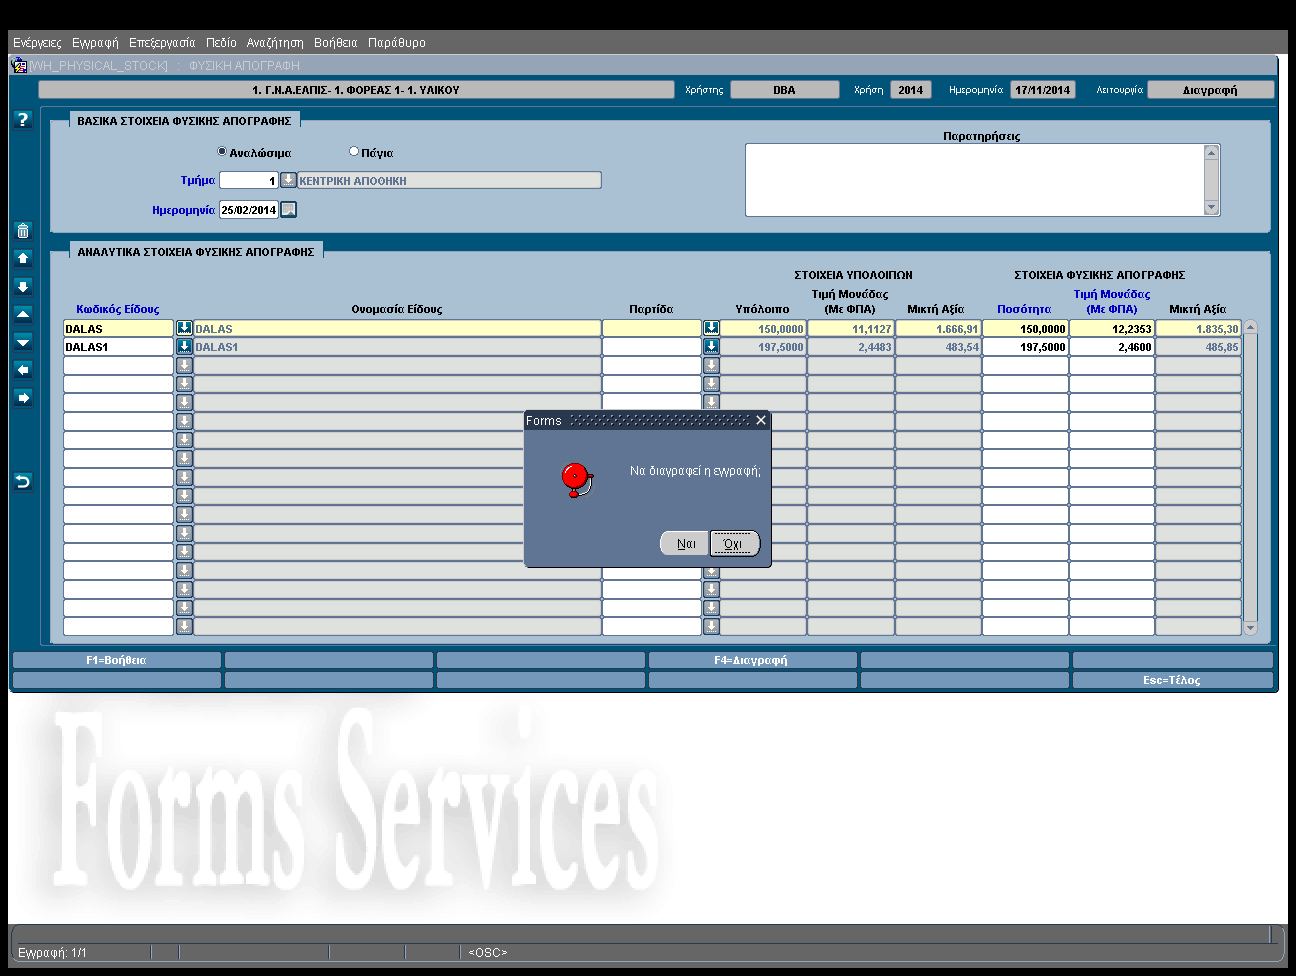
Task: Open item code lookup on first empty row
Action: click(x=184, y=365)
